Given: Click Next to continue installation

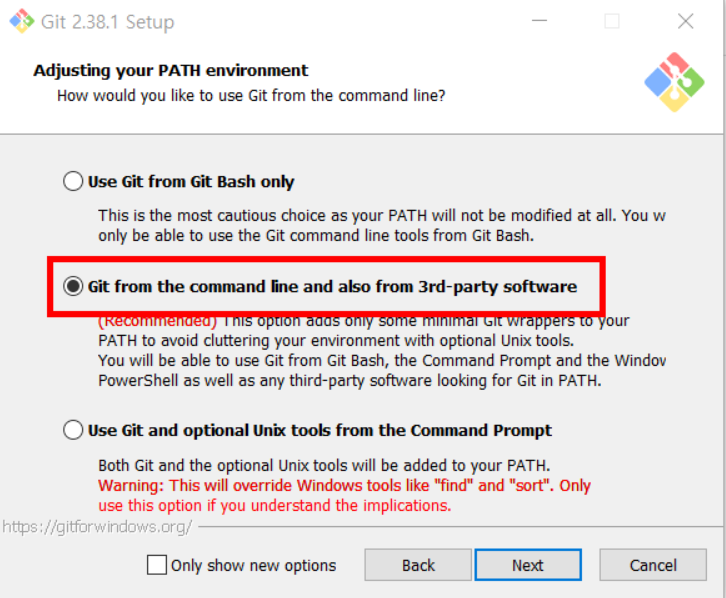Looking at the screenshot, I should click(x=528, y=565).
